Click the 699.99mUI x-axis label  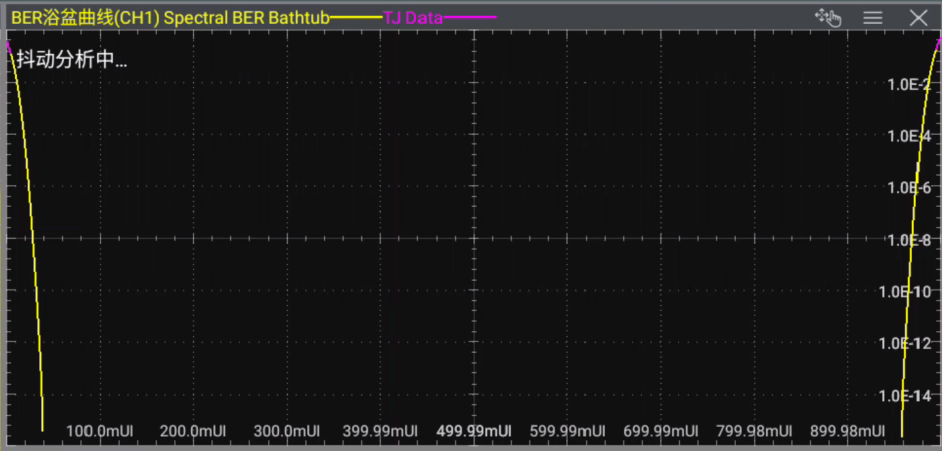[x=661, y=431]
